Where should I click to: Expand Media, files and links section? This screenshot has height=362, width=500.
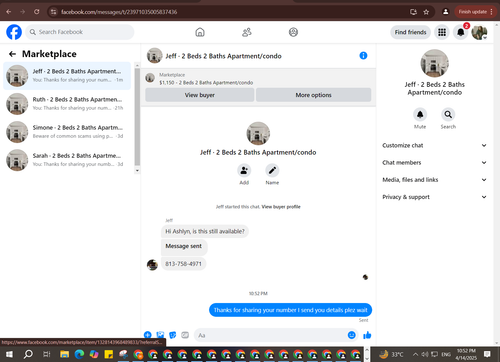(x=434, y=180)
